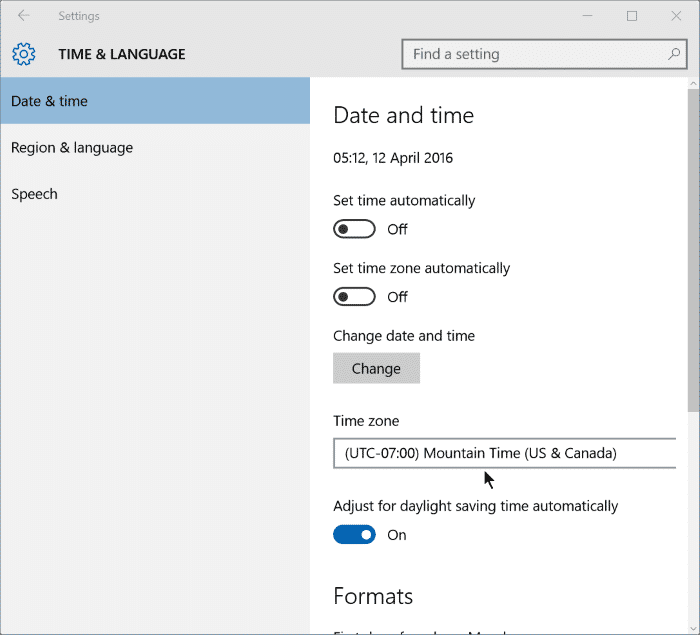Click the vertical scrollbar thumb
The image size is (700, 635).
[x=693, y=250]
